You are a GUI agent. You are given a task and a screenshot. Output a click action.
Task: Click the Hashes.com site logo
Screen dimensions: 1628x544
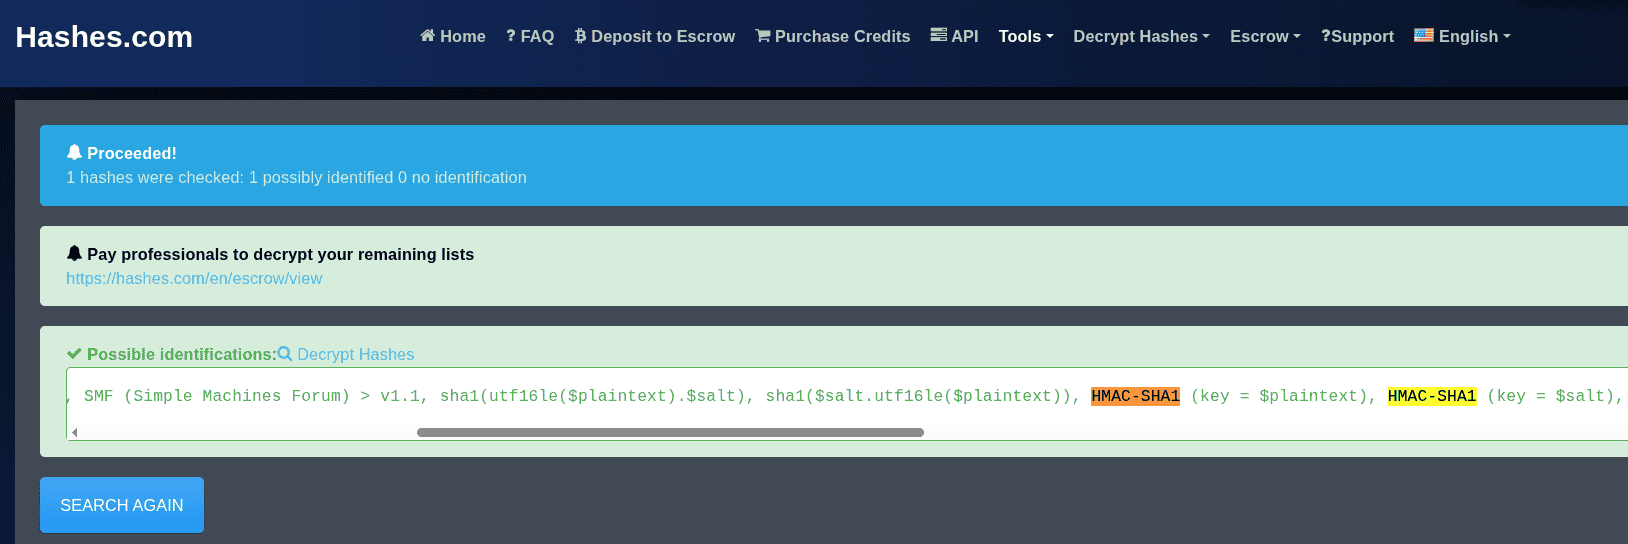coord(104,37)
